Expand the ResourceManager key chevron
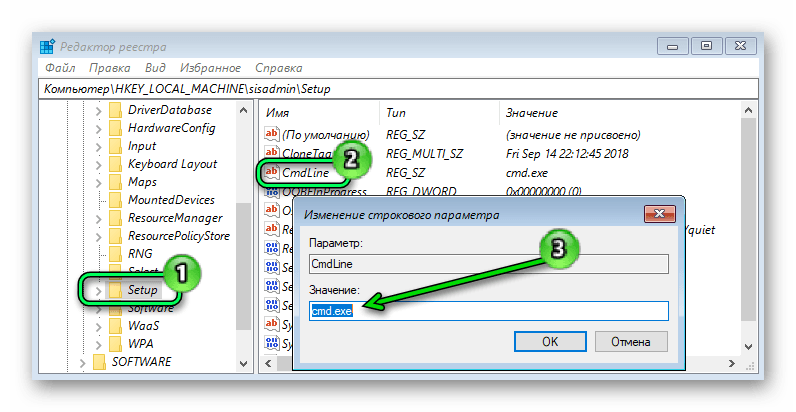The image size is (796, 412). pos(98,218)
